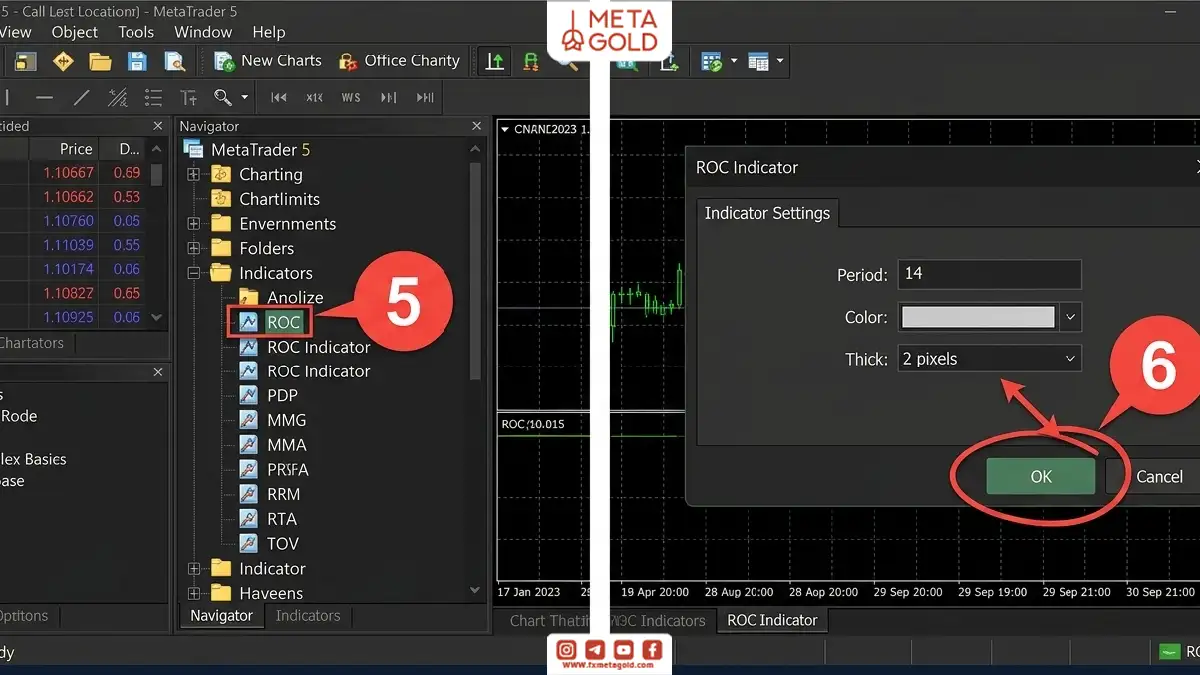Click Cancel in ROC Indicator dialog
This screenshot has height=675, width=1200.
pyautogui.click(x=1158, y=477)
